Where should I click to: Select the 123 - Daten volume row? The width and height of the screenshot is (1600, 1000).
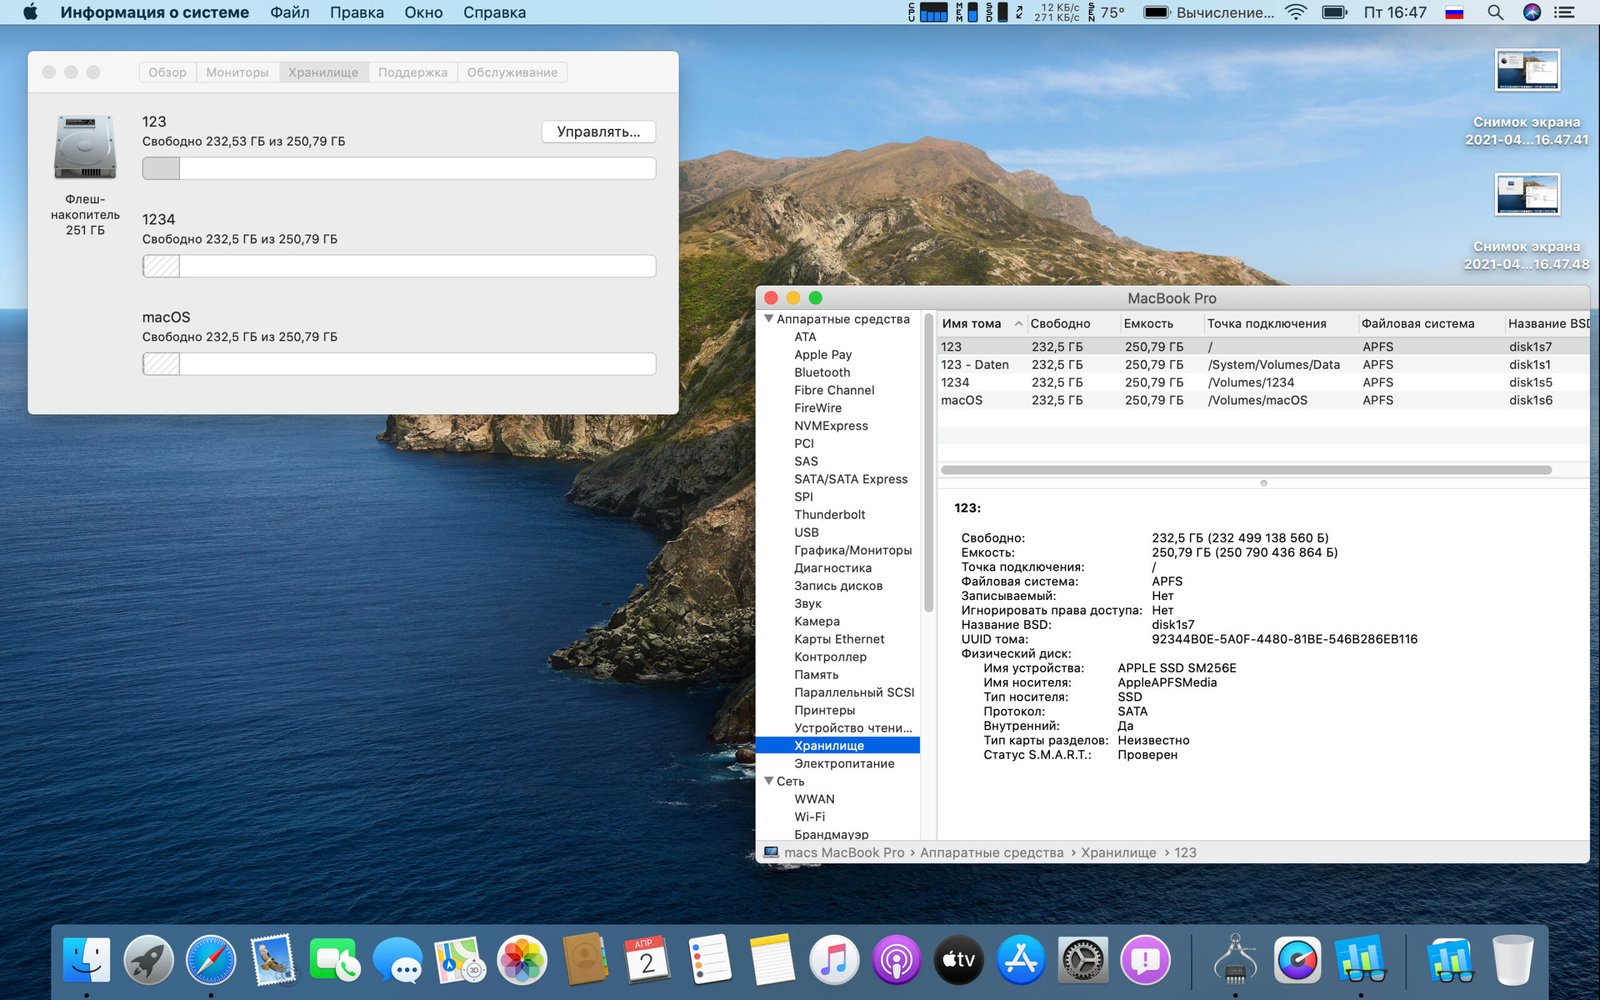(1263, 365)
